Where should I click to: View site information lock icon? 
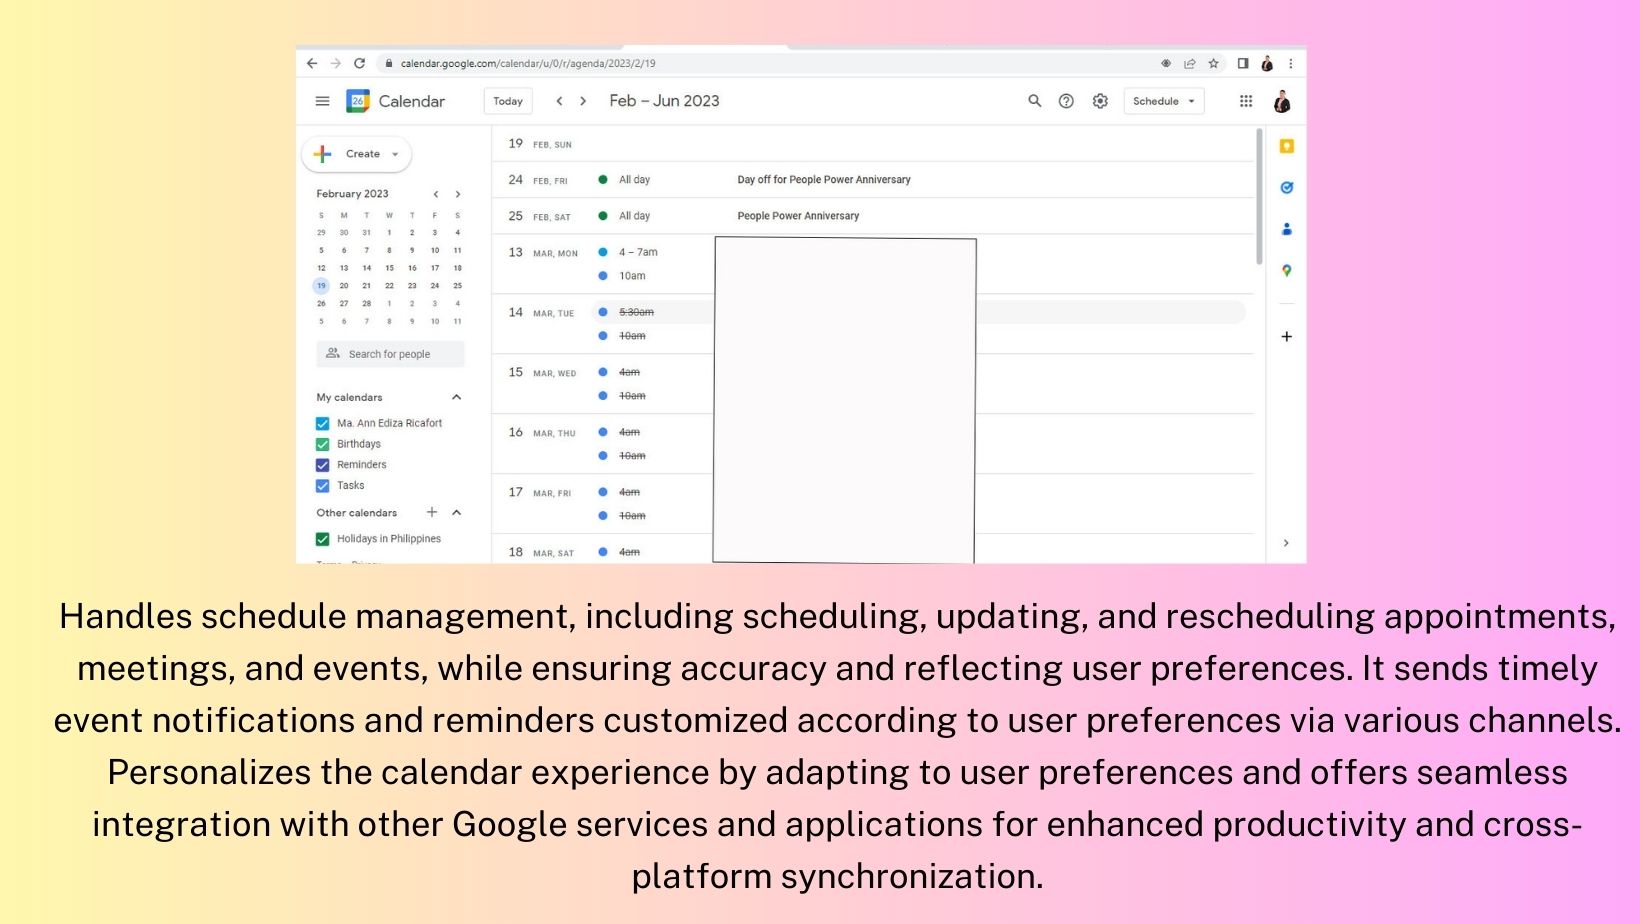[389, 63]
